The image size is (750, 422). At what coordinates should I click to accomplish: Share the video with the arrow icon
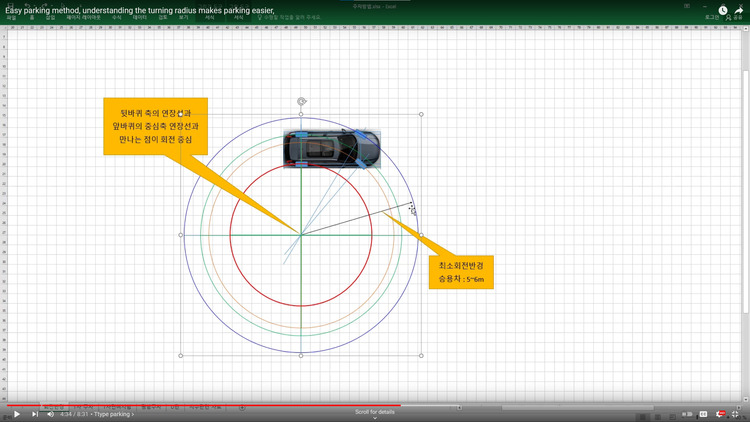pyautogui.click(x=739, y=10)
